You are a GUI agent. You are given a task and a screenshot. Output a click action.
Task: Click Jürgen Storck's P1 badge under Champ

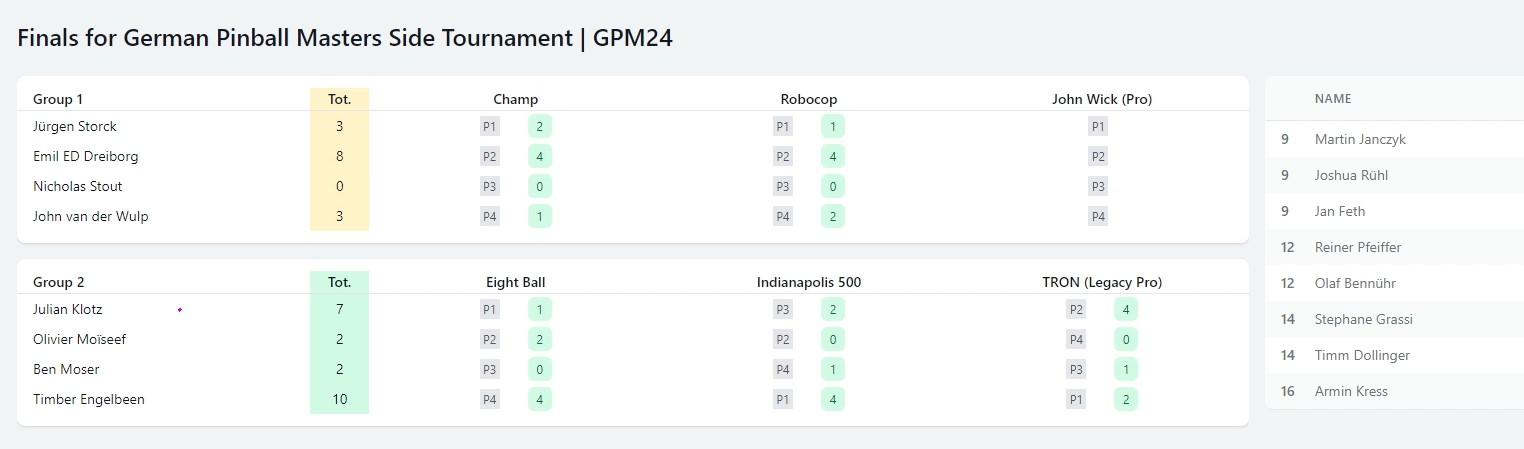coord(490,127)
